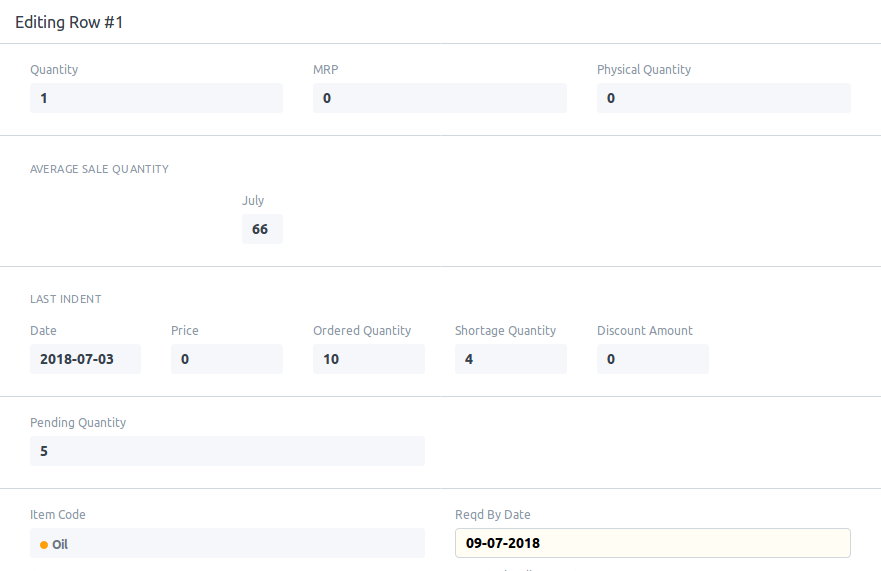Select the Last Indent date 2018-07-03 field
Image resolution: width=881 pixels, height=571 pixels.
point(85,359)
